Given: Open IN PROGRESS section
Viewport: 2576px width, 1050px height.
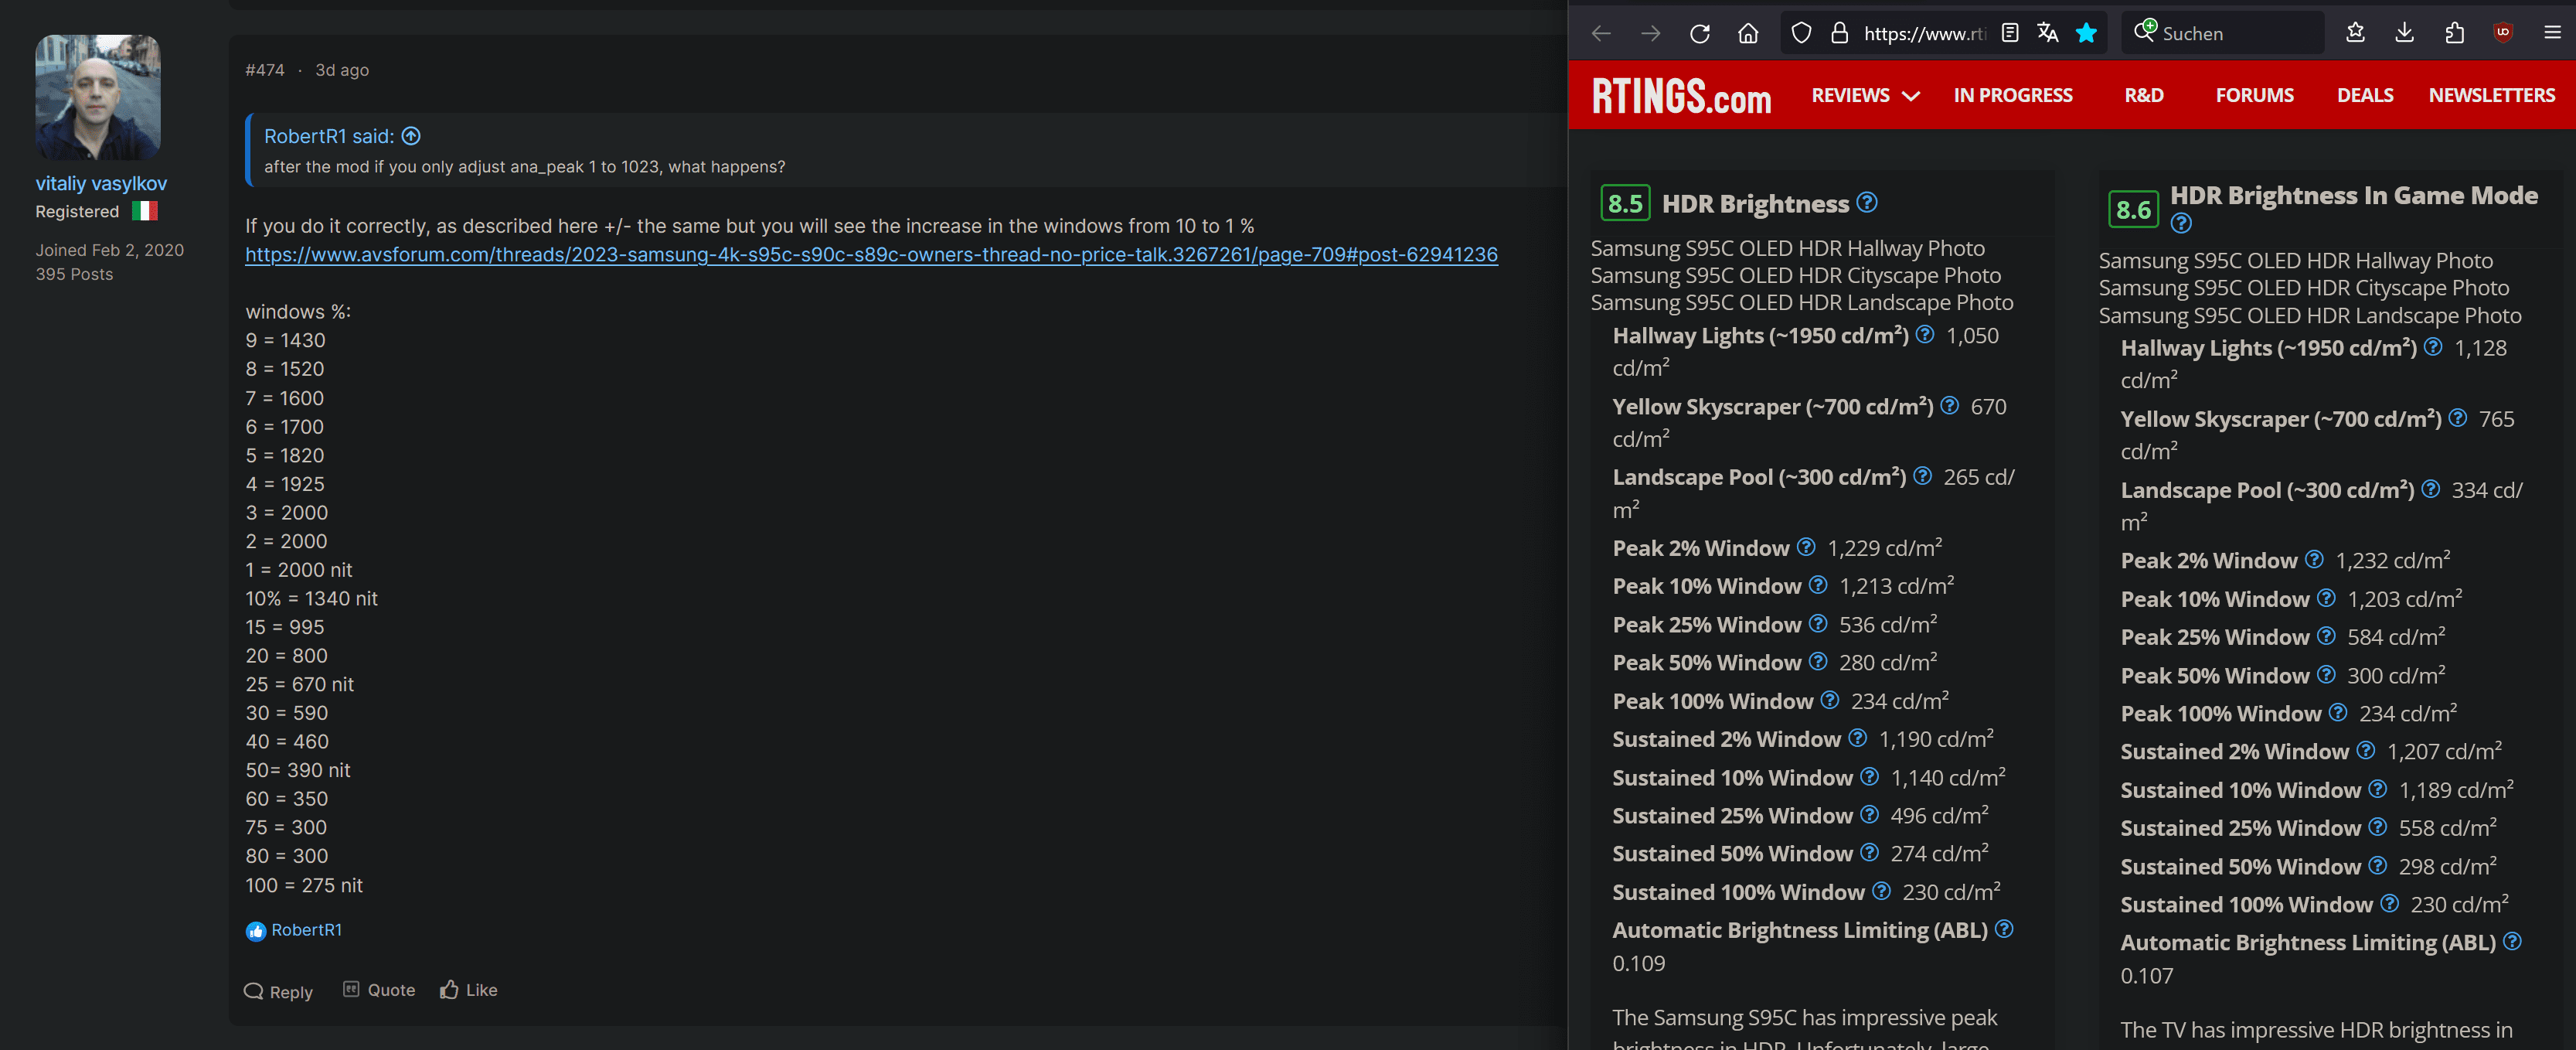Looking at the screenshot, I should click(2013, 95).
